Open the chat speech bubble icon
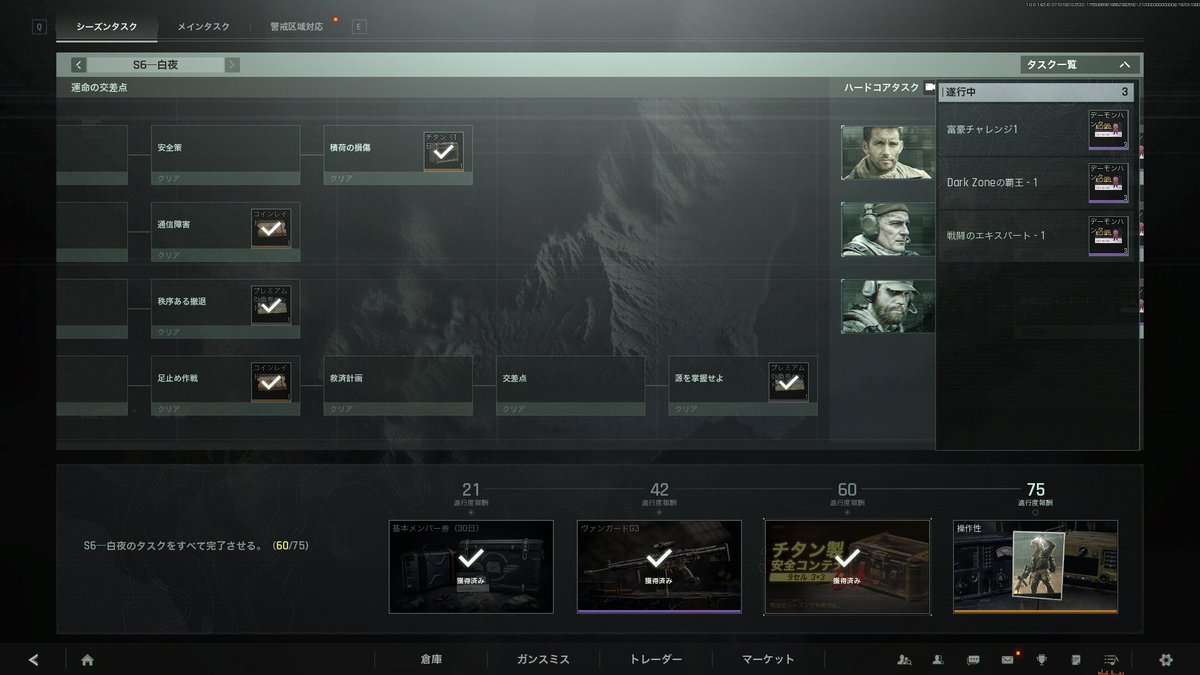 (x=973, y=659)
